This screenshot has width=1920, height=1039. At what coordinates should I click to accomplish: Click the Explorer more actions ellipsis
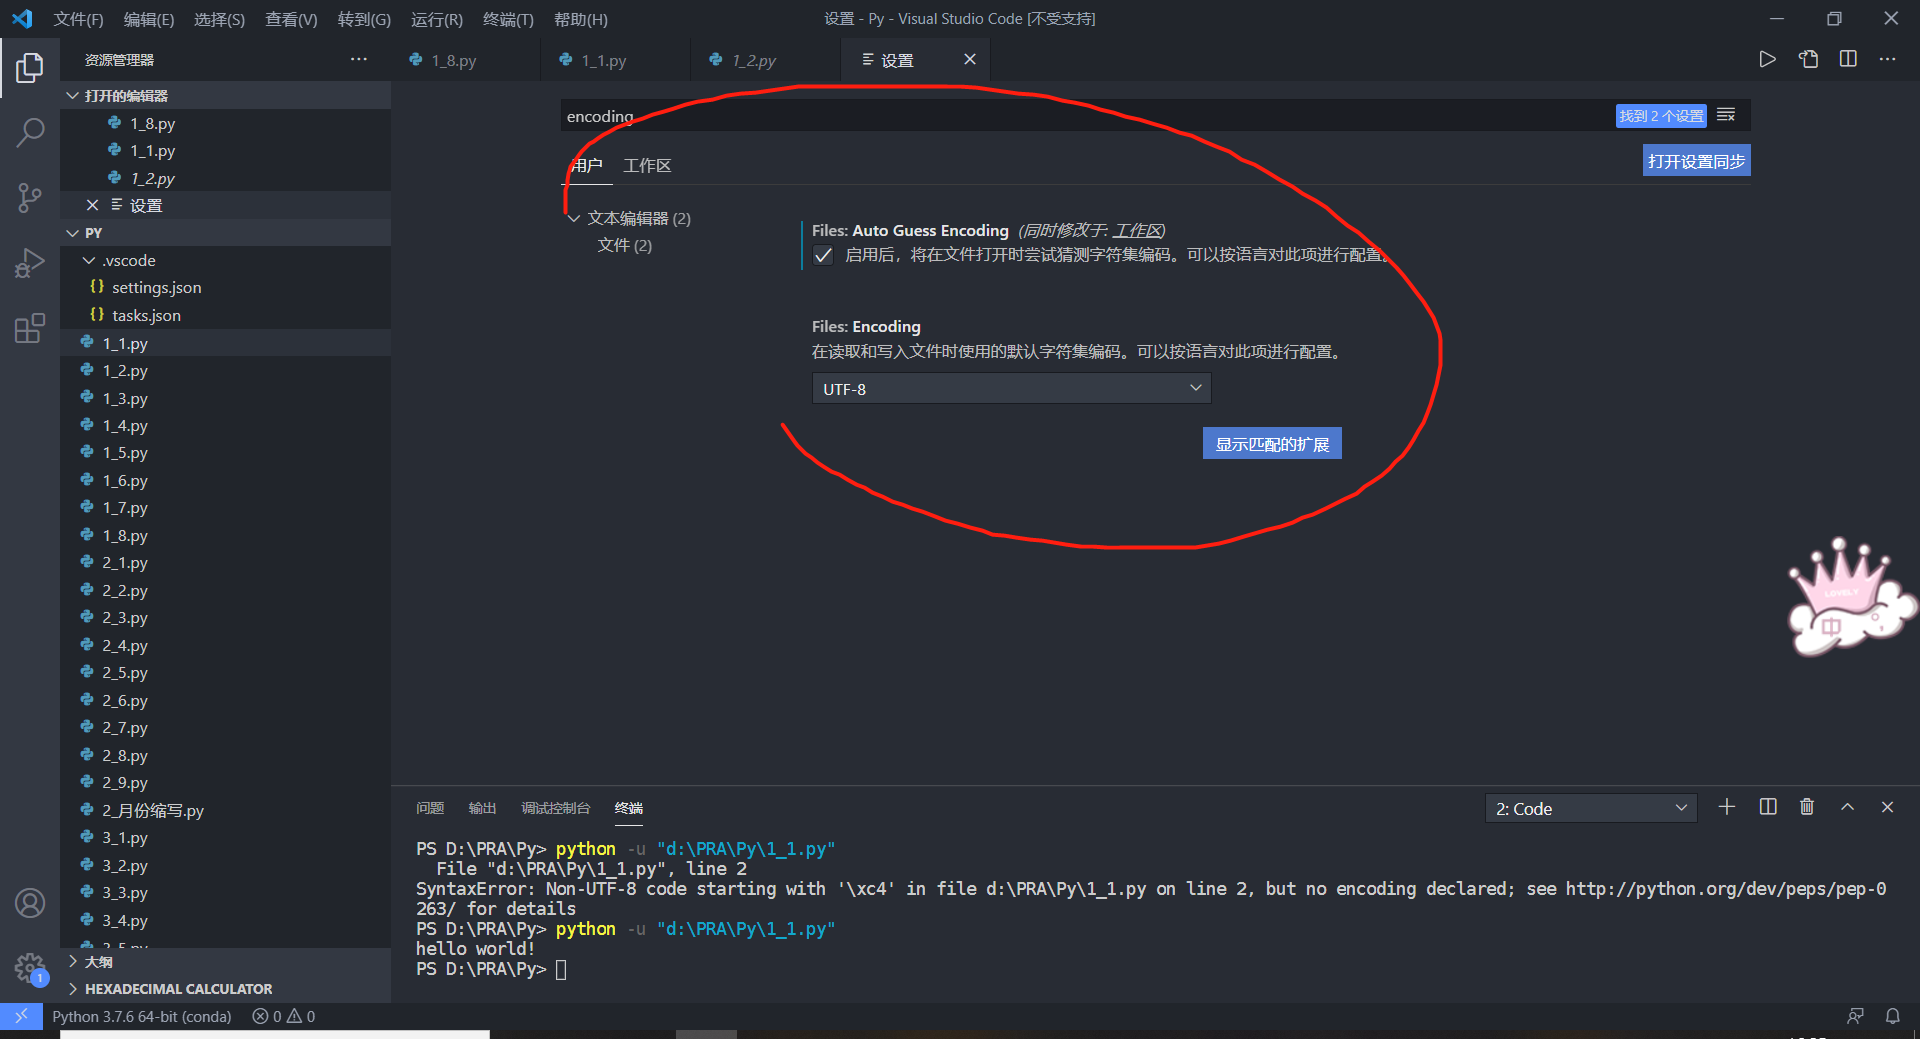click(359, 60)
